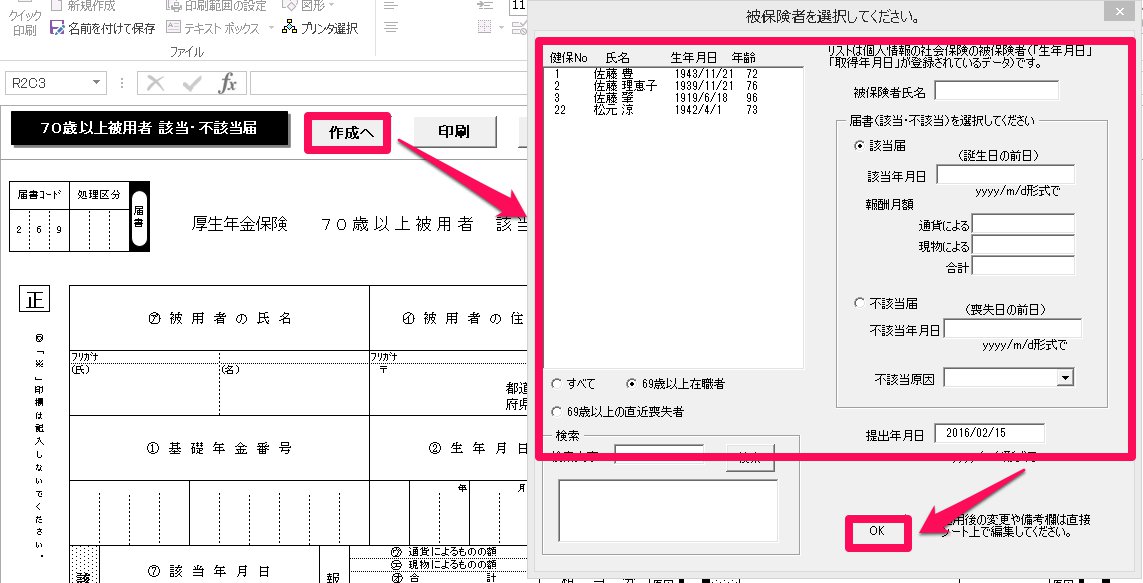Viewport: 1143px width, 583px height.
Task: Click the 新規作成 new document icon
Action: click(x=57, y=6)
